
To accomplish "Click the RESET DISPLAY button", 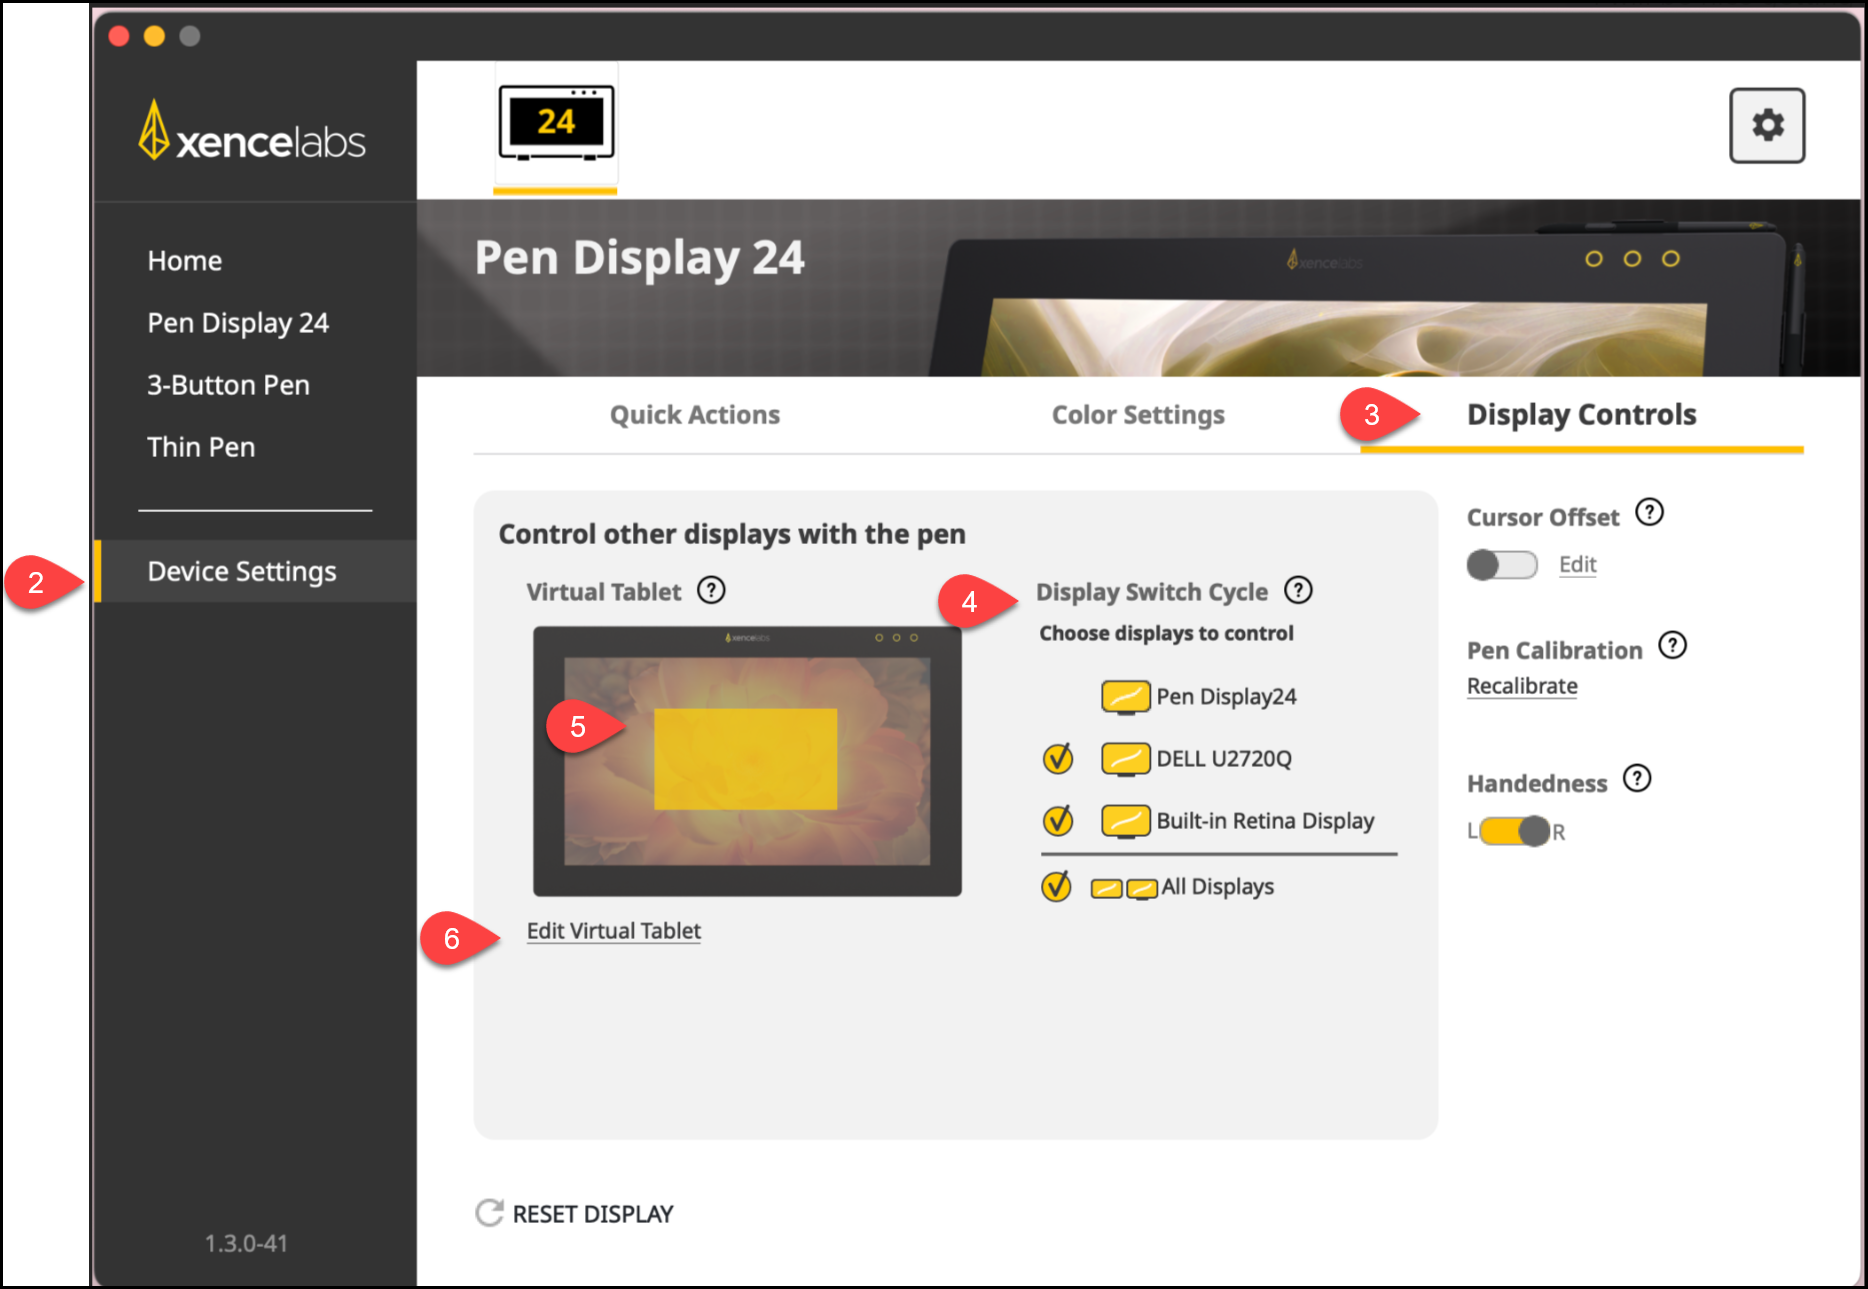I will coord(574,1214).
